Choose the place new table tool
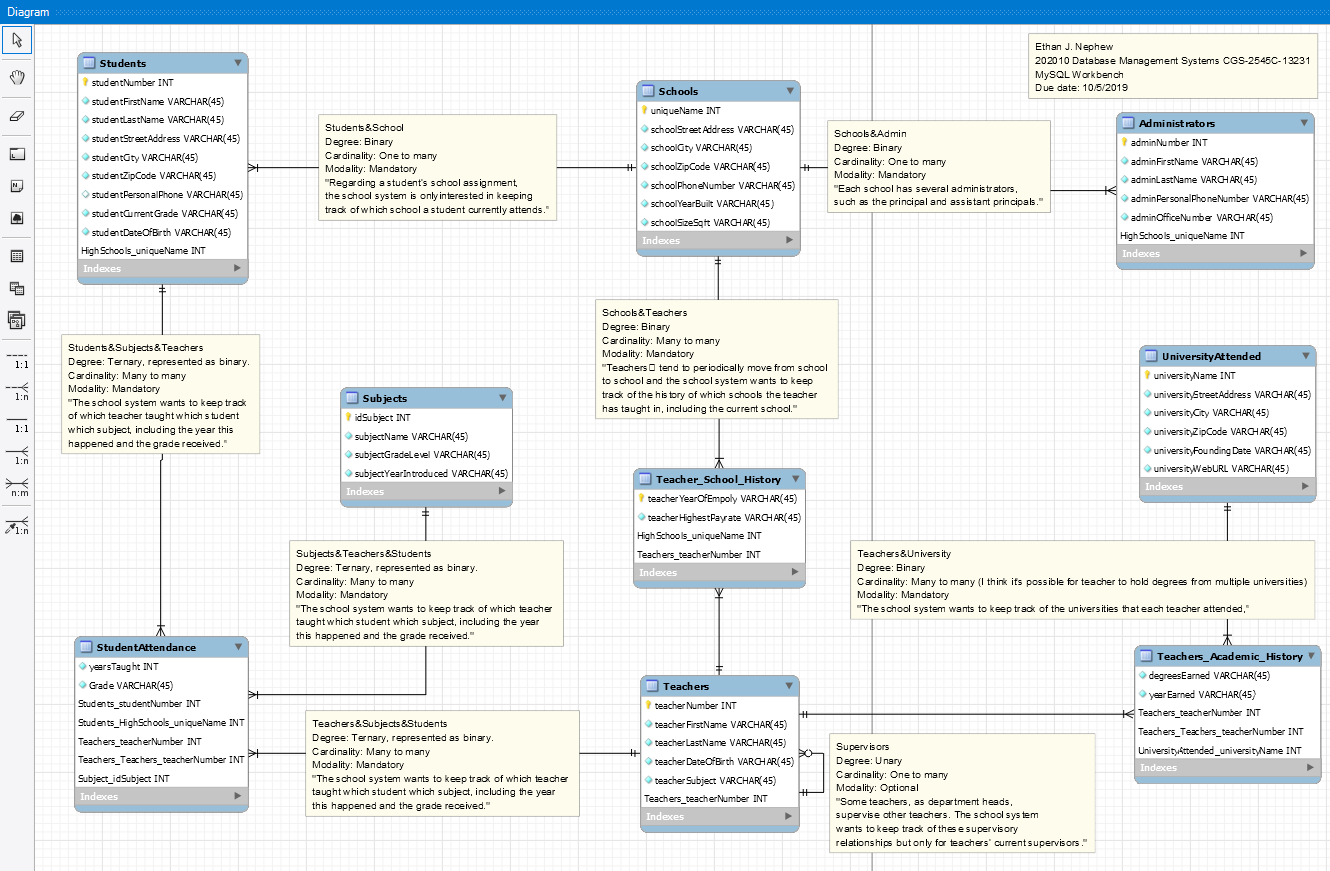 pyautogui.click(x=17, y=256)
